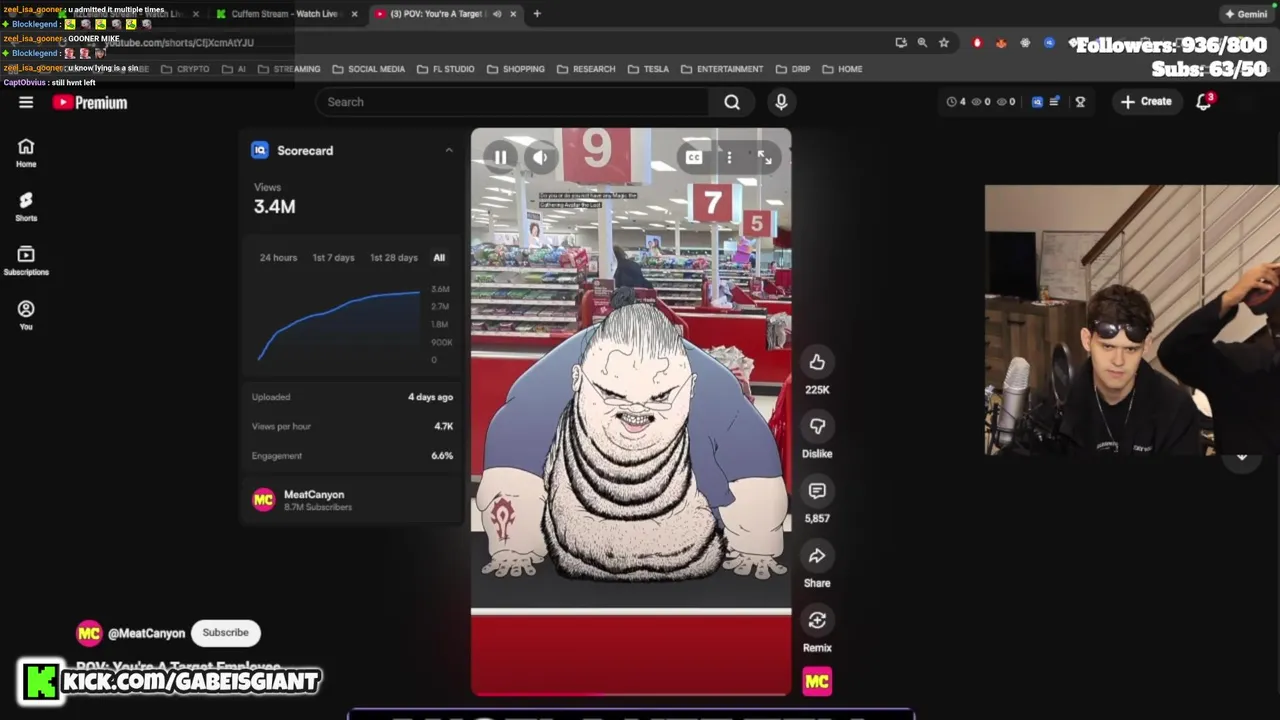
Task: Click the address bar URL
Action: pyautogui.click(x=180, y=43)
